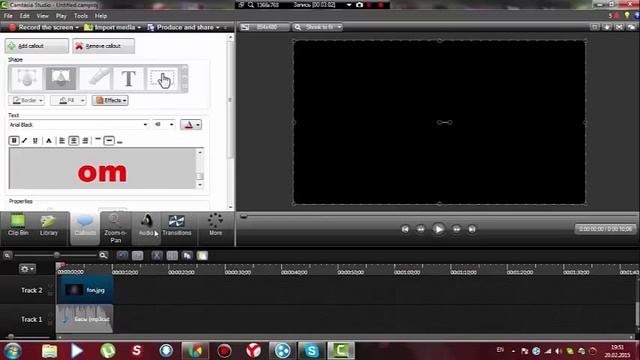Viewport: 640px width, 360px height.
Task: Open the Help menu
Action: pyautogui.click(x=101, y=16)
